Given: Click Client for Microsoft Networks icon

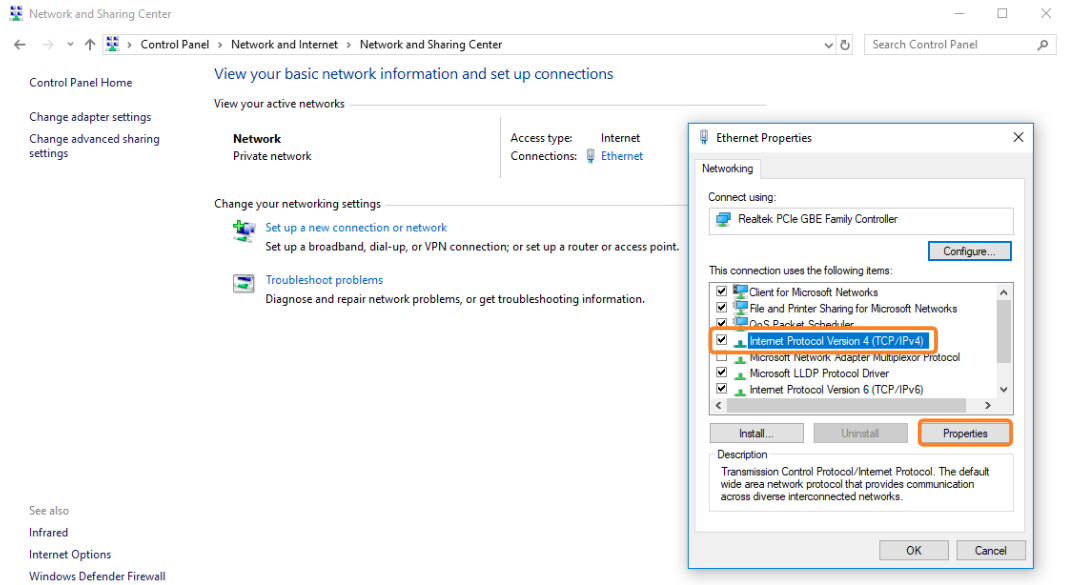Looking at the screenshot, I should pyautogui.click(x=740, y=291).
